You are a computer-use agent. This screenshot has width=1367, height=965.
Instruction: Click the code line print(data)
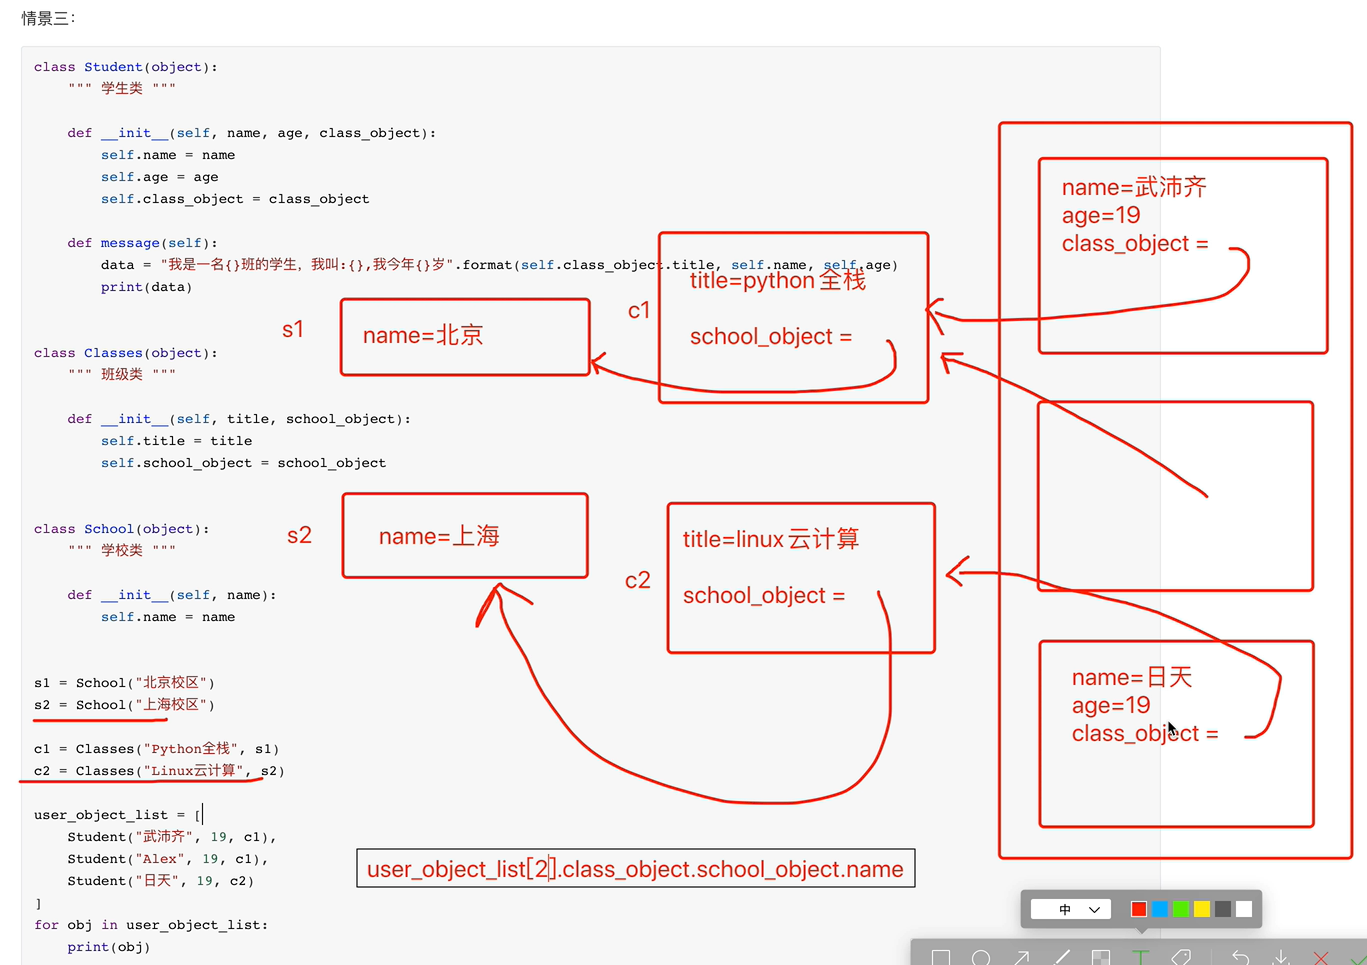point(146,287)
